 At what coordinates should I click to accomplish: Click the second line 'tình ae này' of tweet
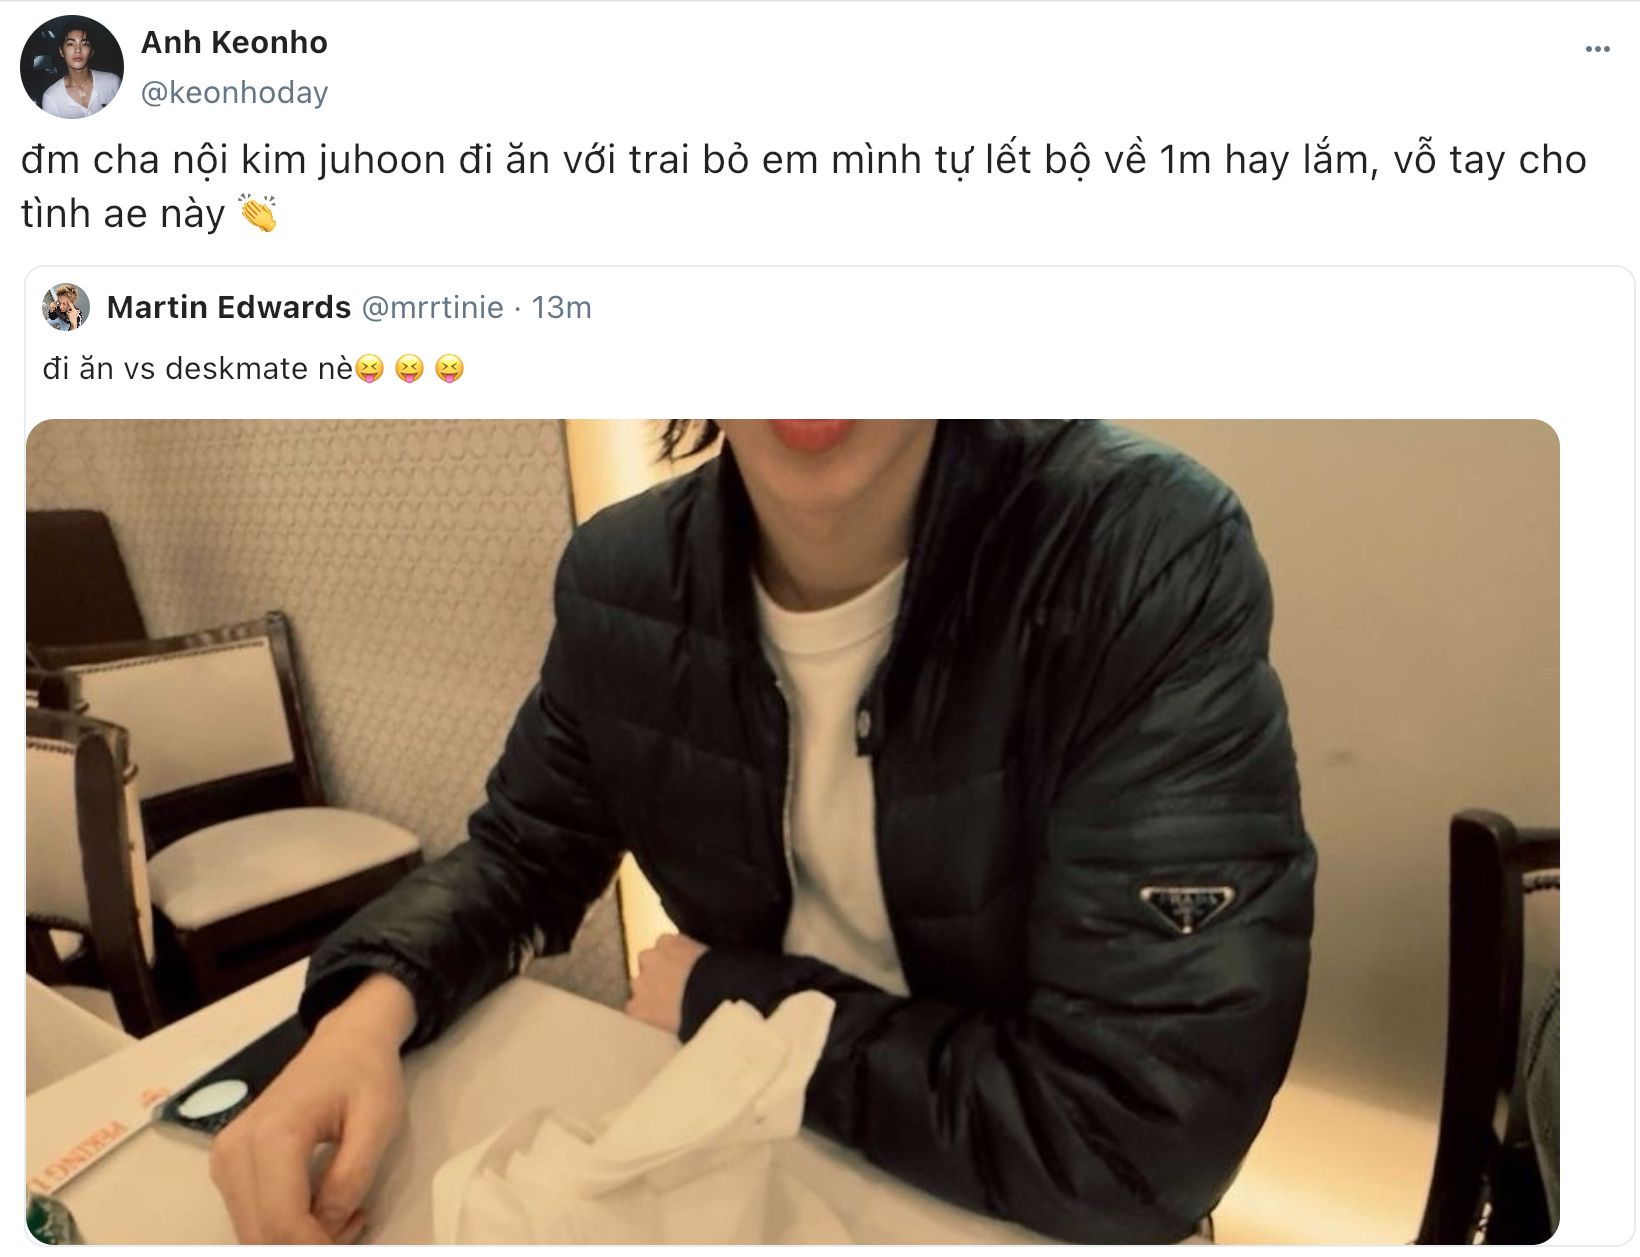[x=123, y=214]
